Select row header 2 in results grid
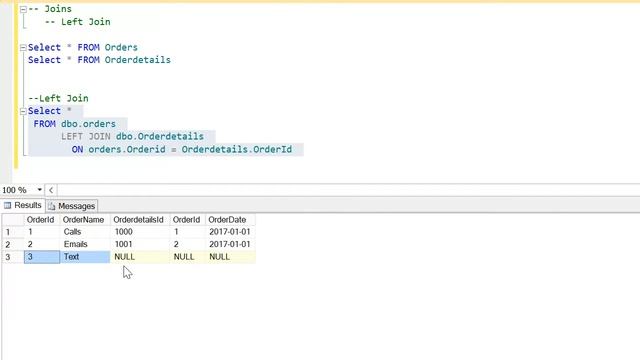Screen dimensions: 640x360 click(x=13, y=244)
